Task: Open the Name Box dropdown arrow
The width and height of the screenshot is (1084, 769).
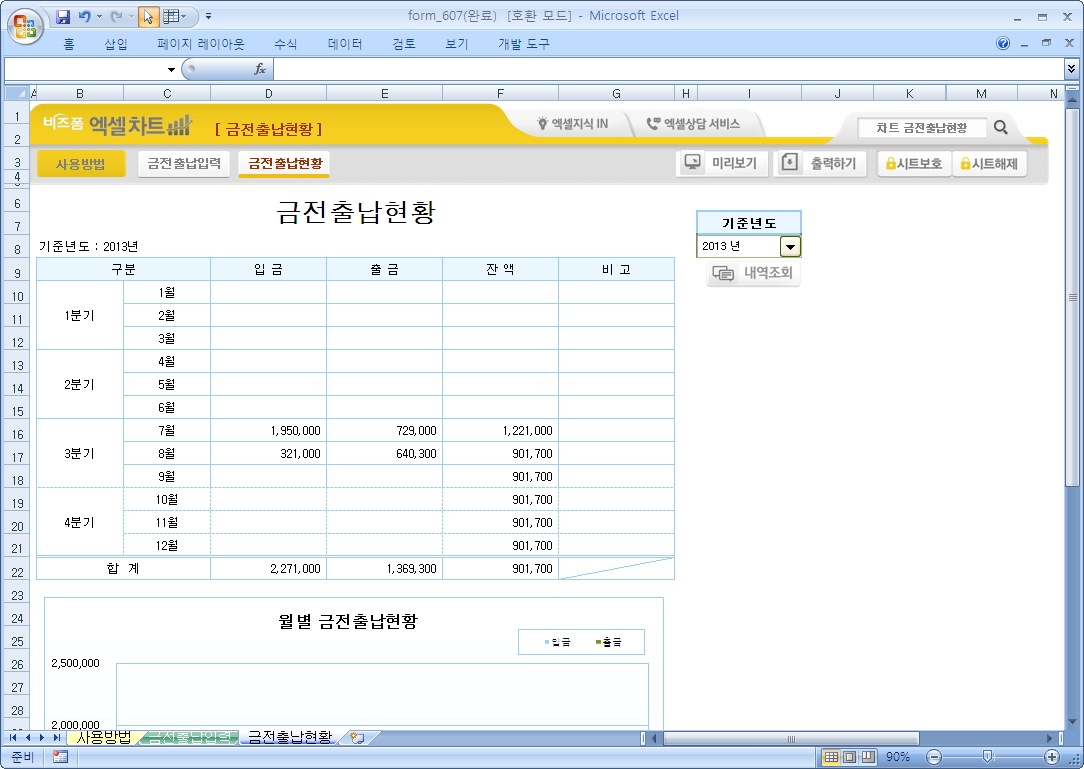Action: pos(171,70)
